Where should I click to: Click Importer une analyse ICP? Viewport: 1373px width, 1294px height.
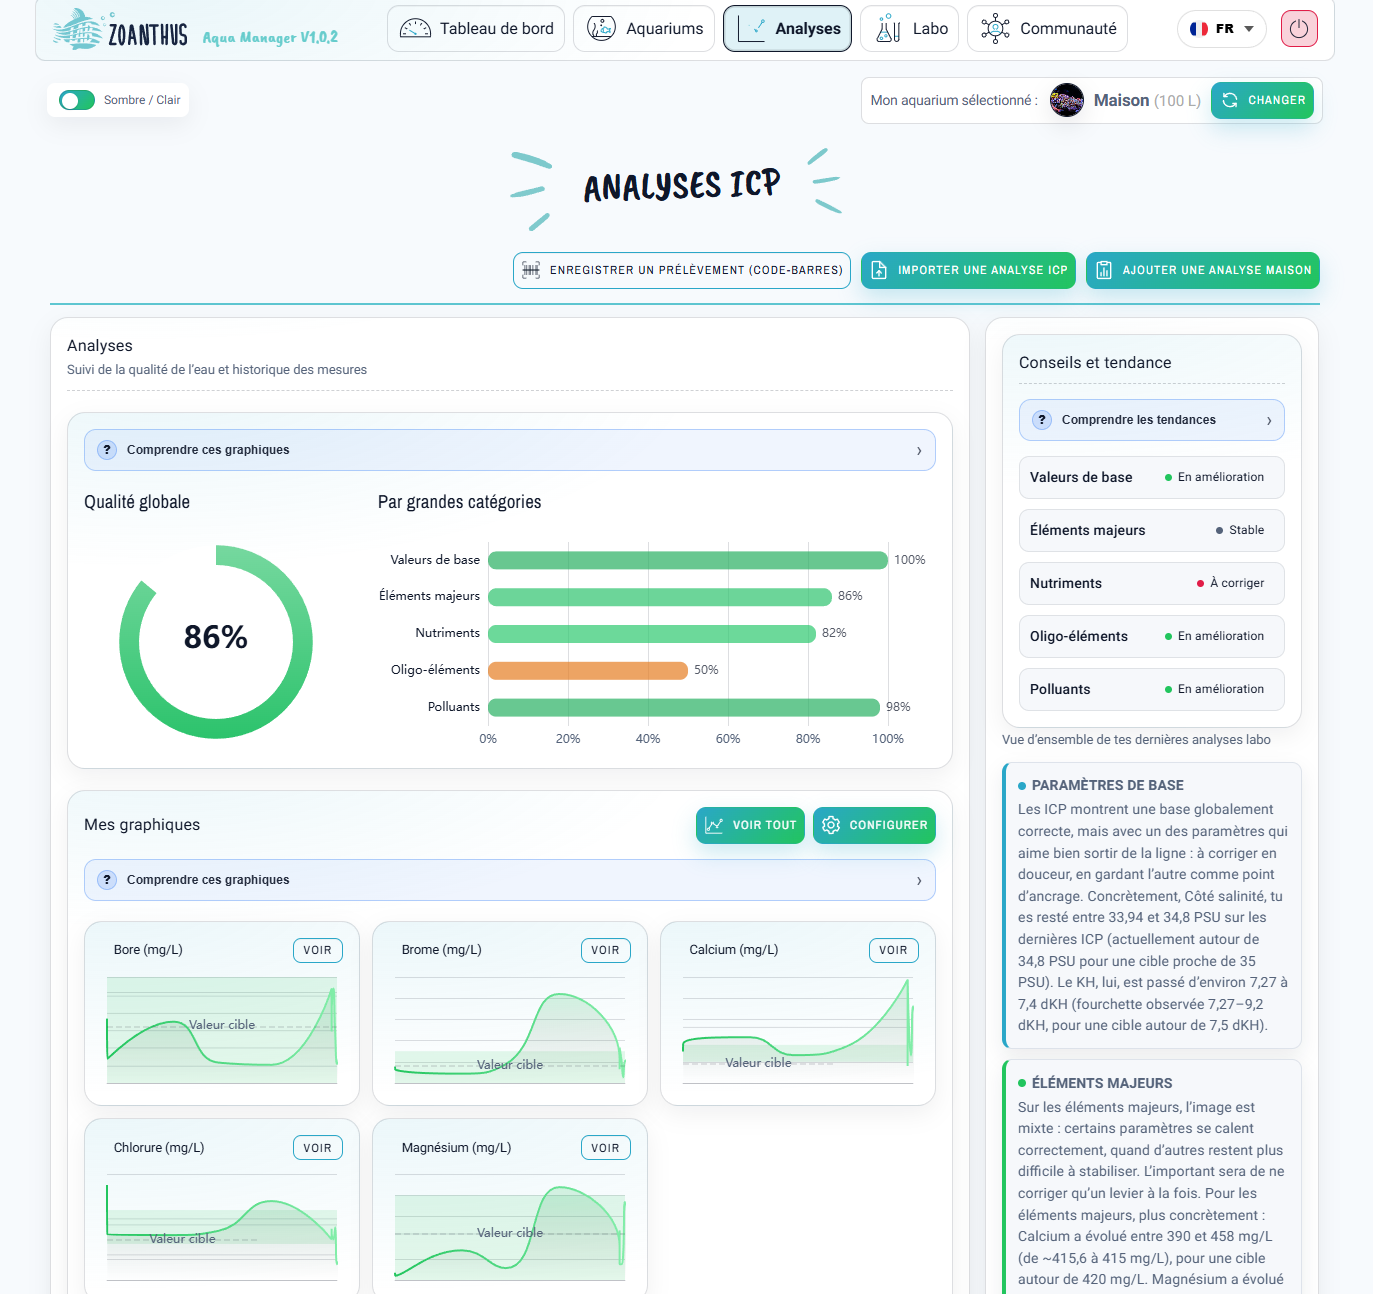pyautogui.click(x=968, y=270)
